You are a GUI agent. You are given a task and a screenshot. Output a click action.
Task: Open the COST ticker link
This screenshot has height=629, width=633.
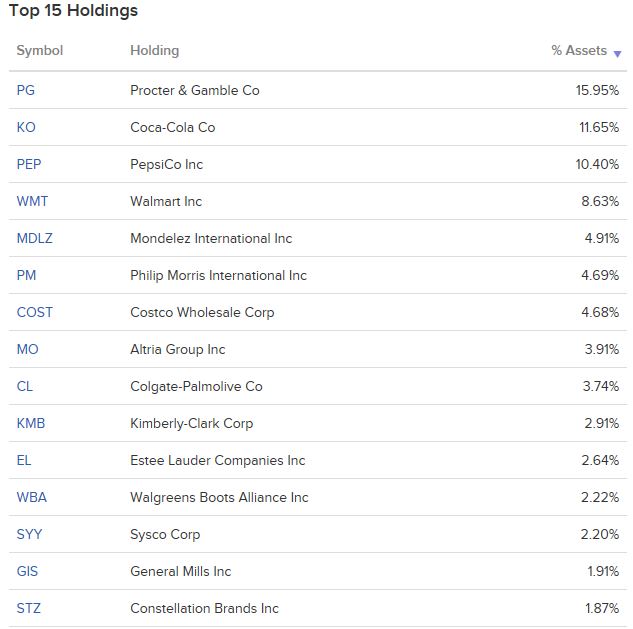click(35, 312)
